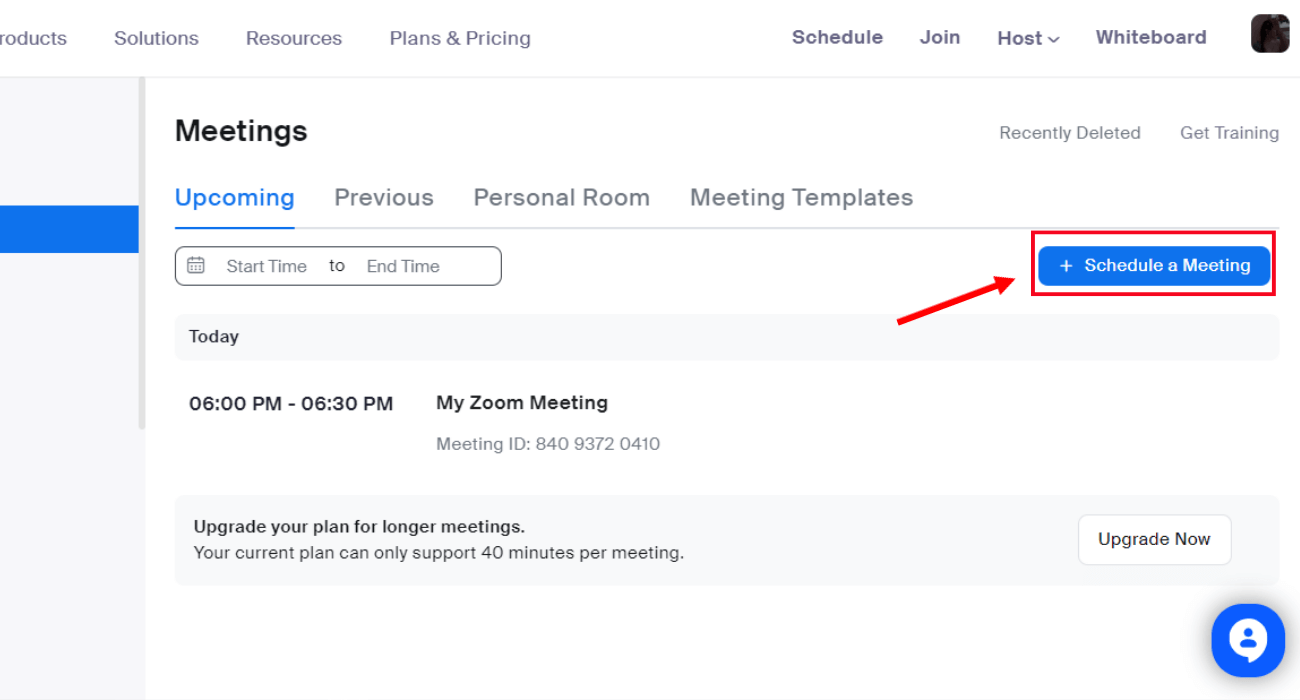The image size is (1300, 700).
Task: Click Join in the top navigation
Action: pos(940,37)
